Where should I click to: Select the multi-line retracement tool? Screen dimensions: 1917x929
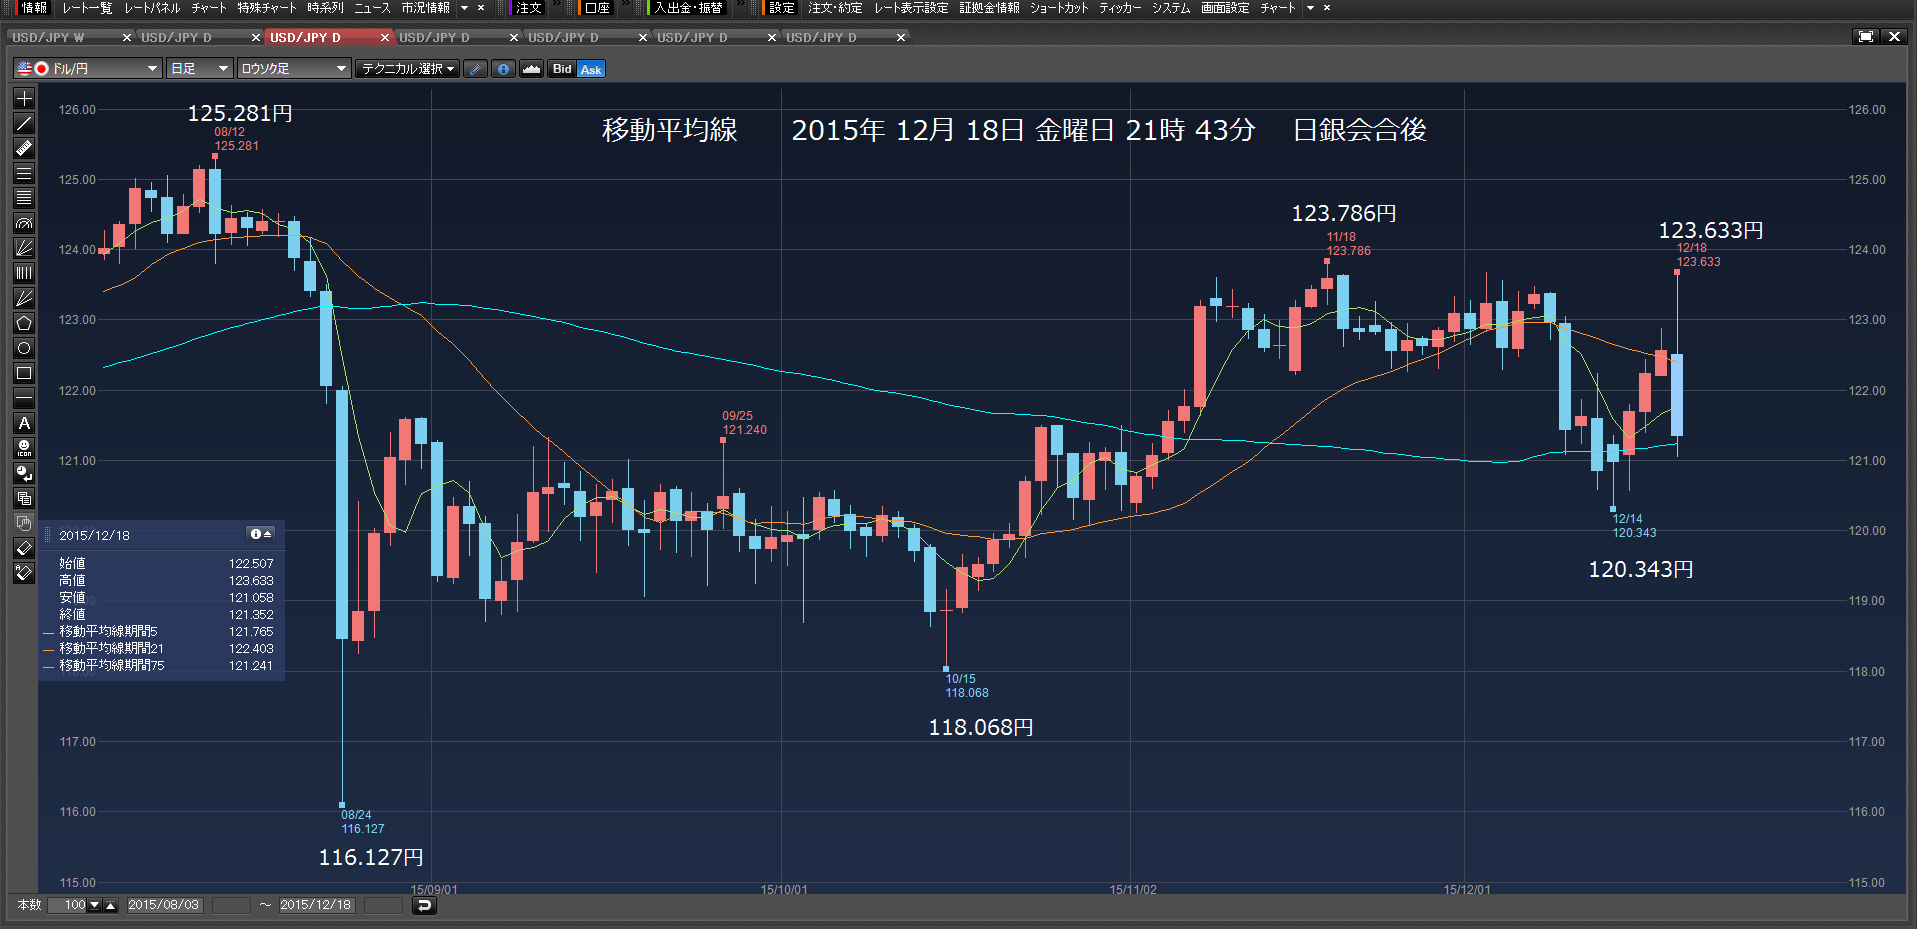point(24,198)
